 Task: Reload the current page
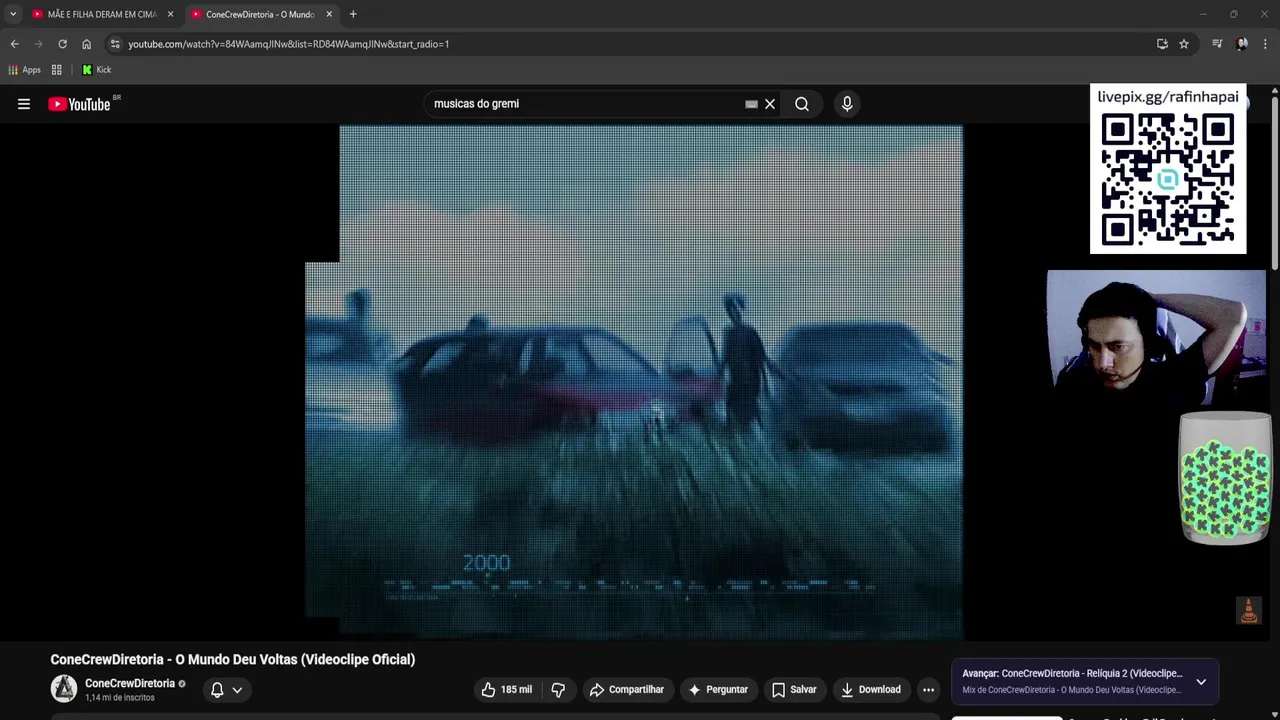[62, 44]
